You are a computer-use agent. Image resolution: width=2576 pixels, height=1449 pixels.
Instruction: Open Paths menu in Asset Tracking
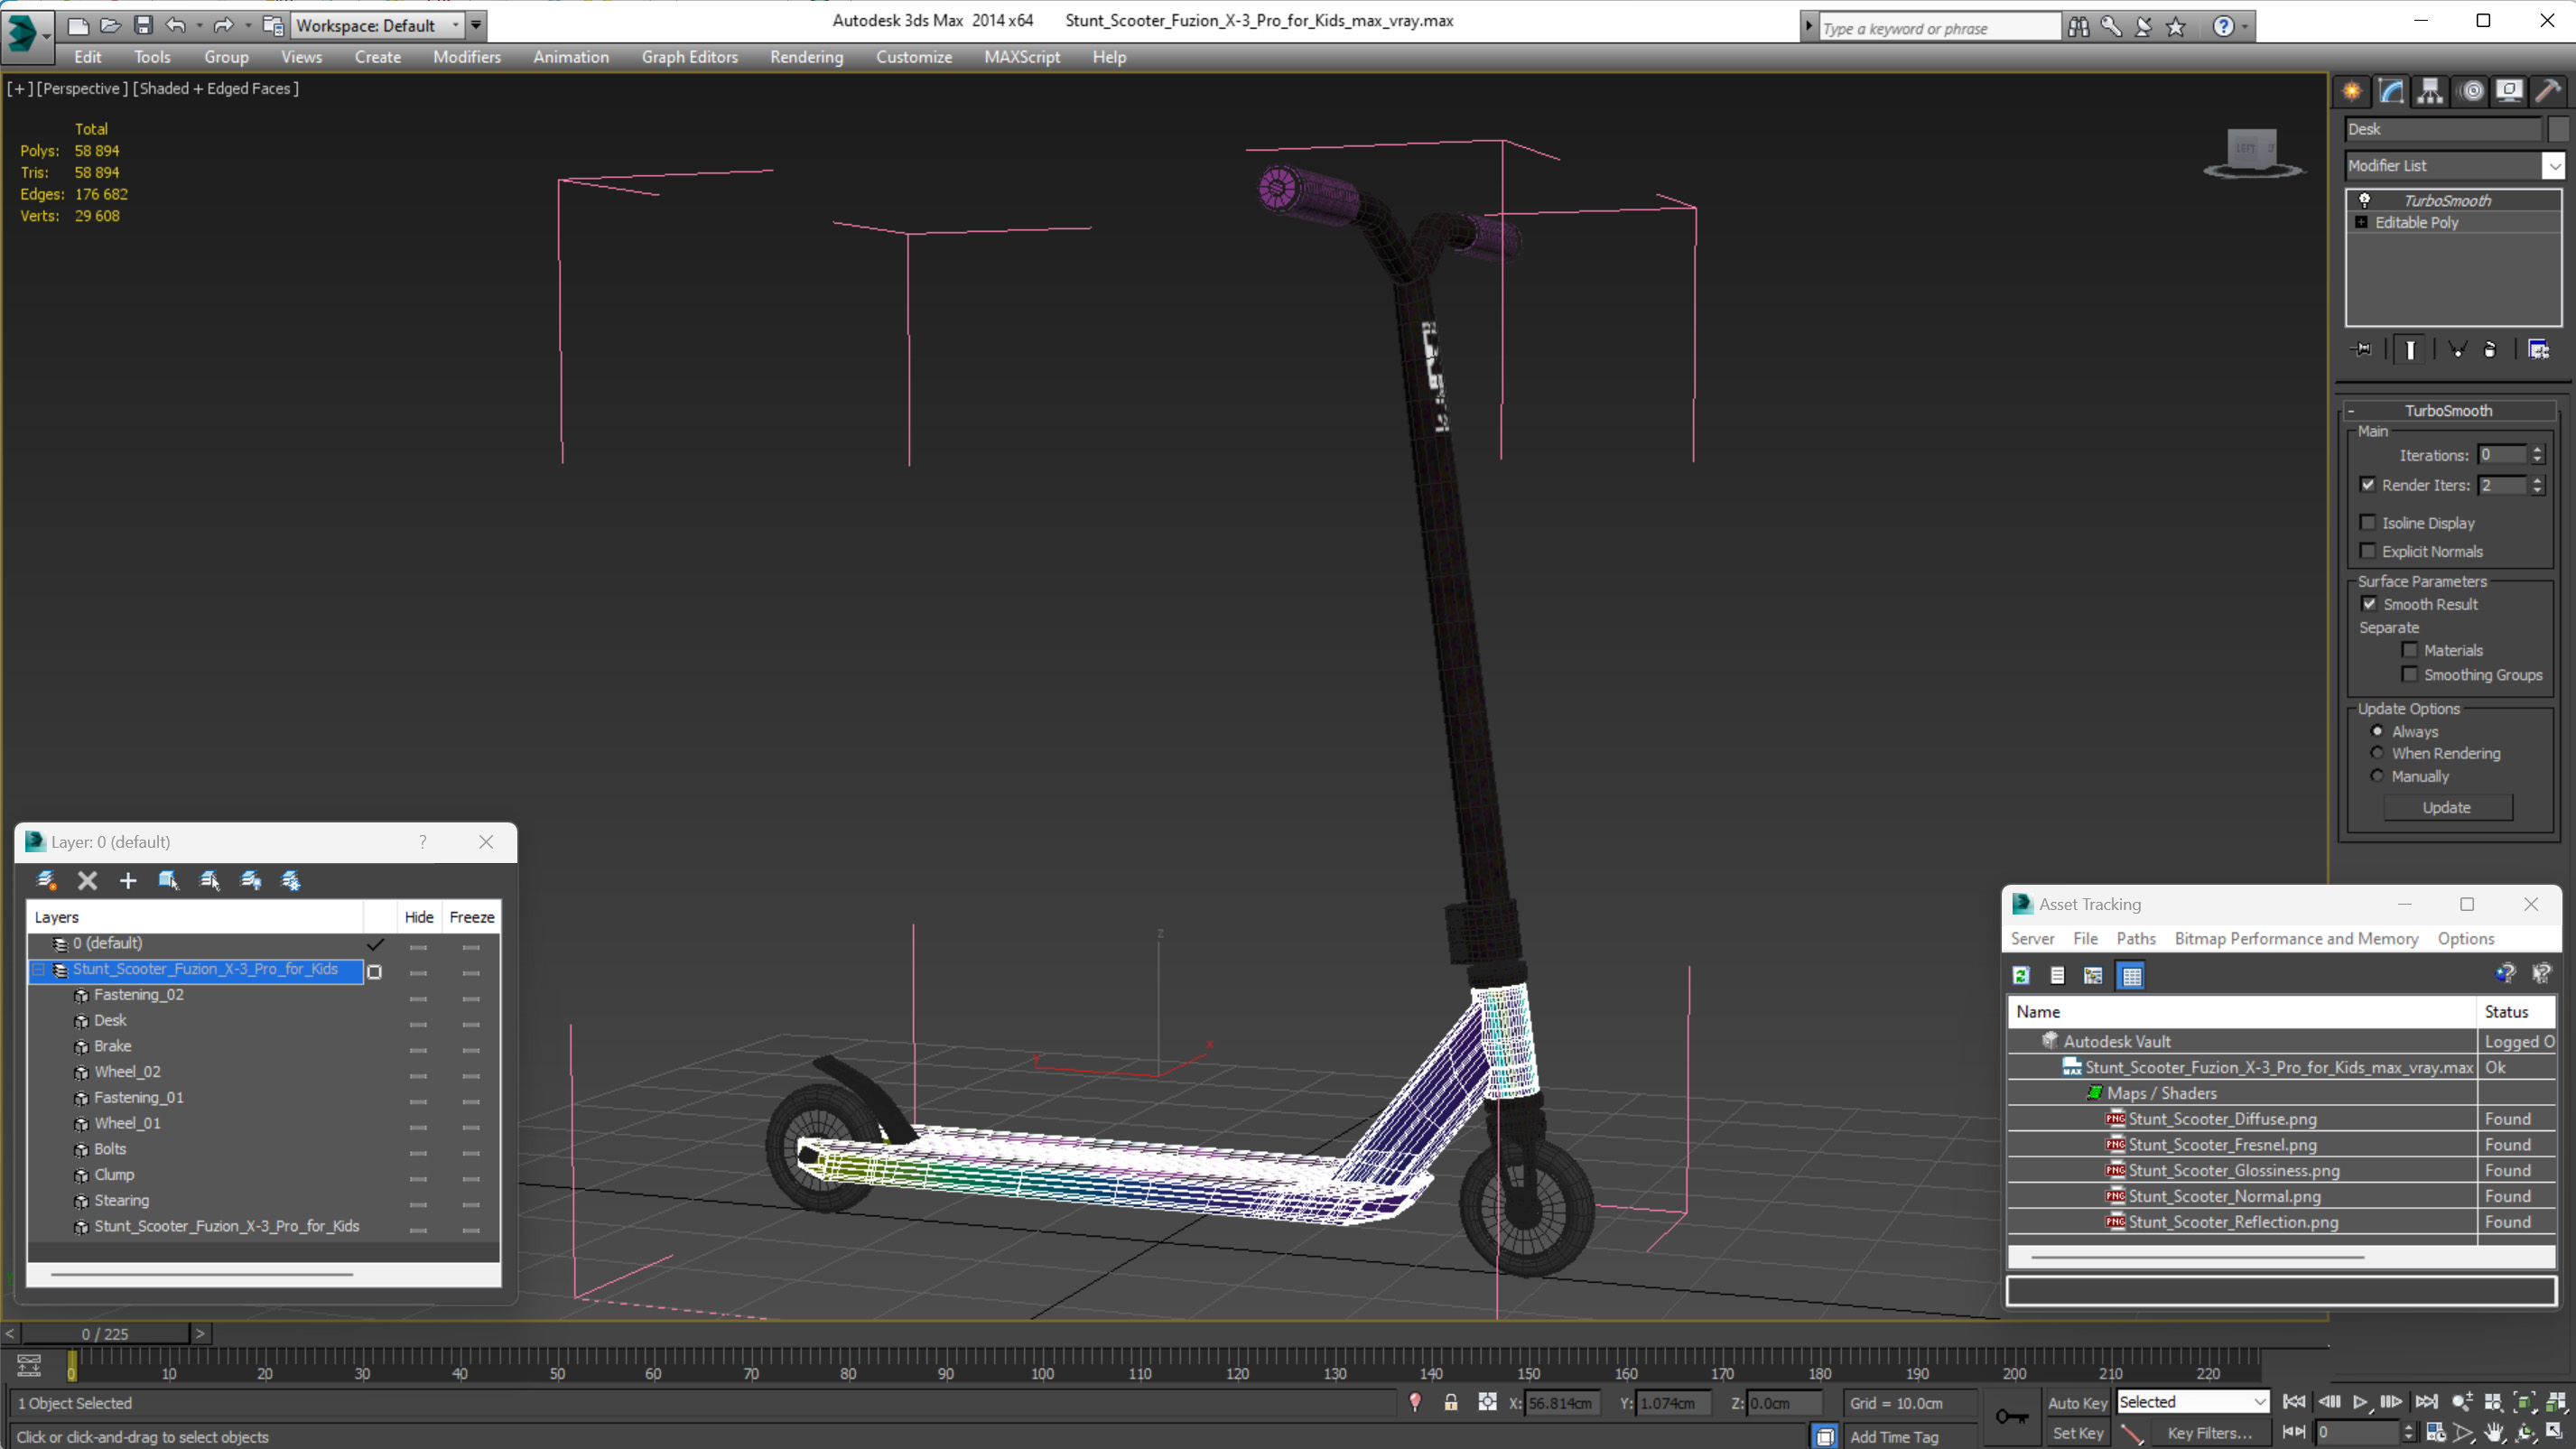(2135, 938)
